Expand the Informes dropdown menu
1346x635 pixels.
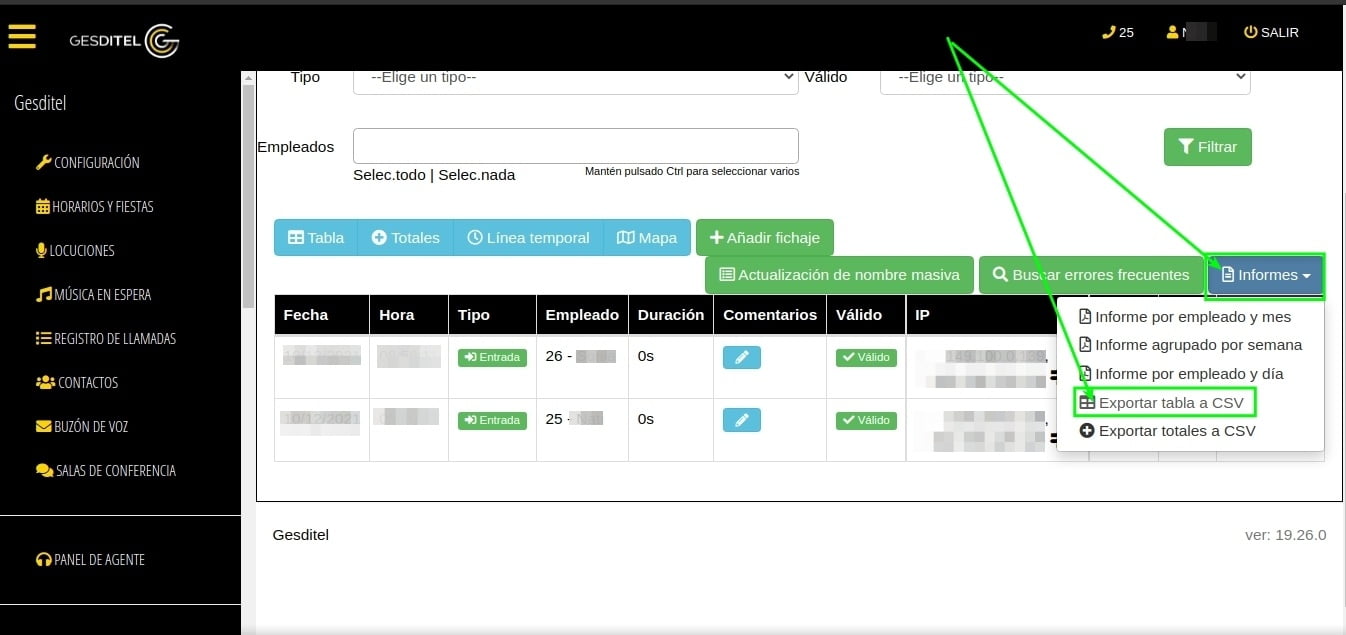[1265, 274]
